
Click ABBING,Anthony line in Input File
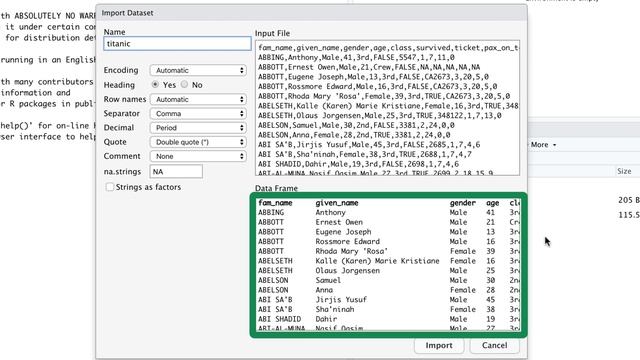pos(356,58)
